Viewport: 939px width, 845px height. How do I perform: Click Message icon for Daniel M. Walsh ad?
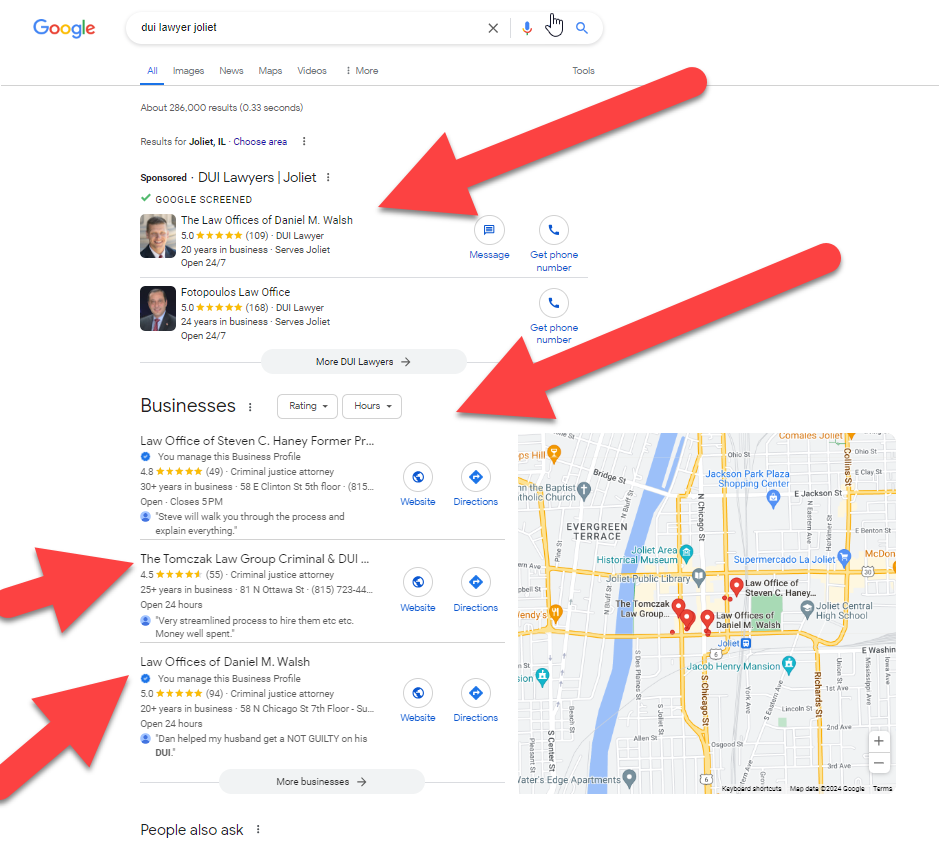tap(489, 230)
